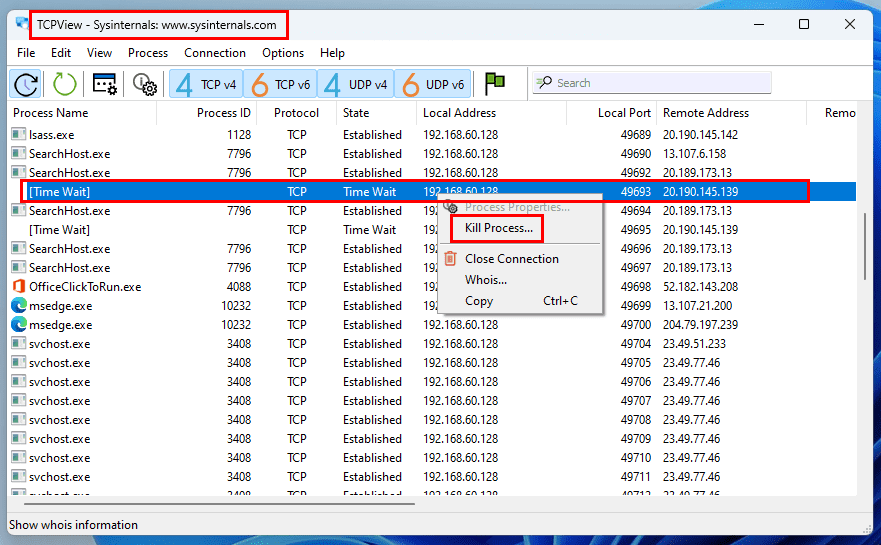The image size is (881, 545).
Task: Click the Local Port column header
Action: pos(624,113)
